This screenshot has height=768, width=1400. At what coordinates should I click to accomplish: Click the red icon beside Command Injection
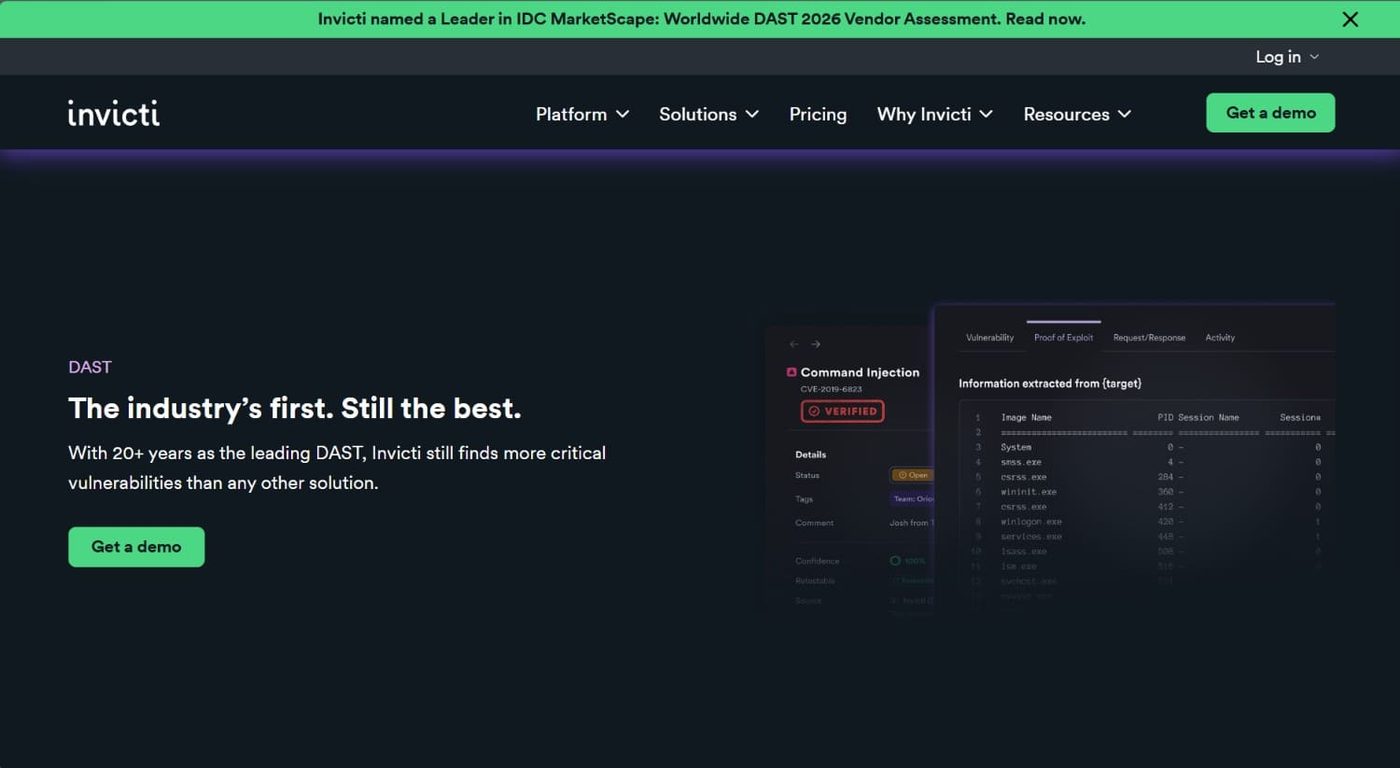[x=792, y=372]
